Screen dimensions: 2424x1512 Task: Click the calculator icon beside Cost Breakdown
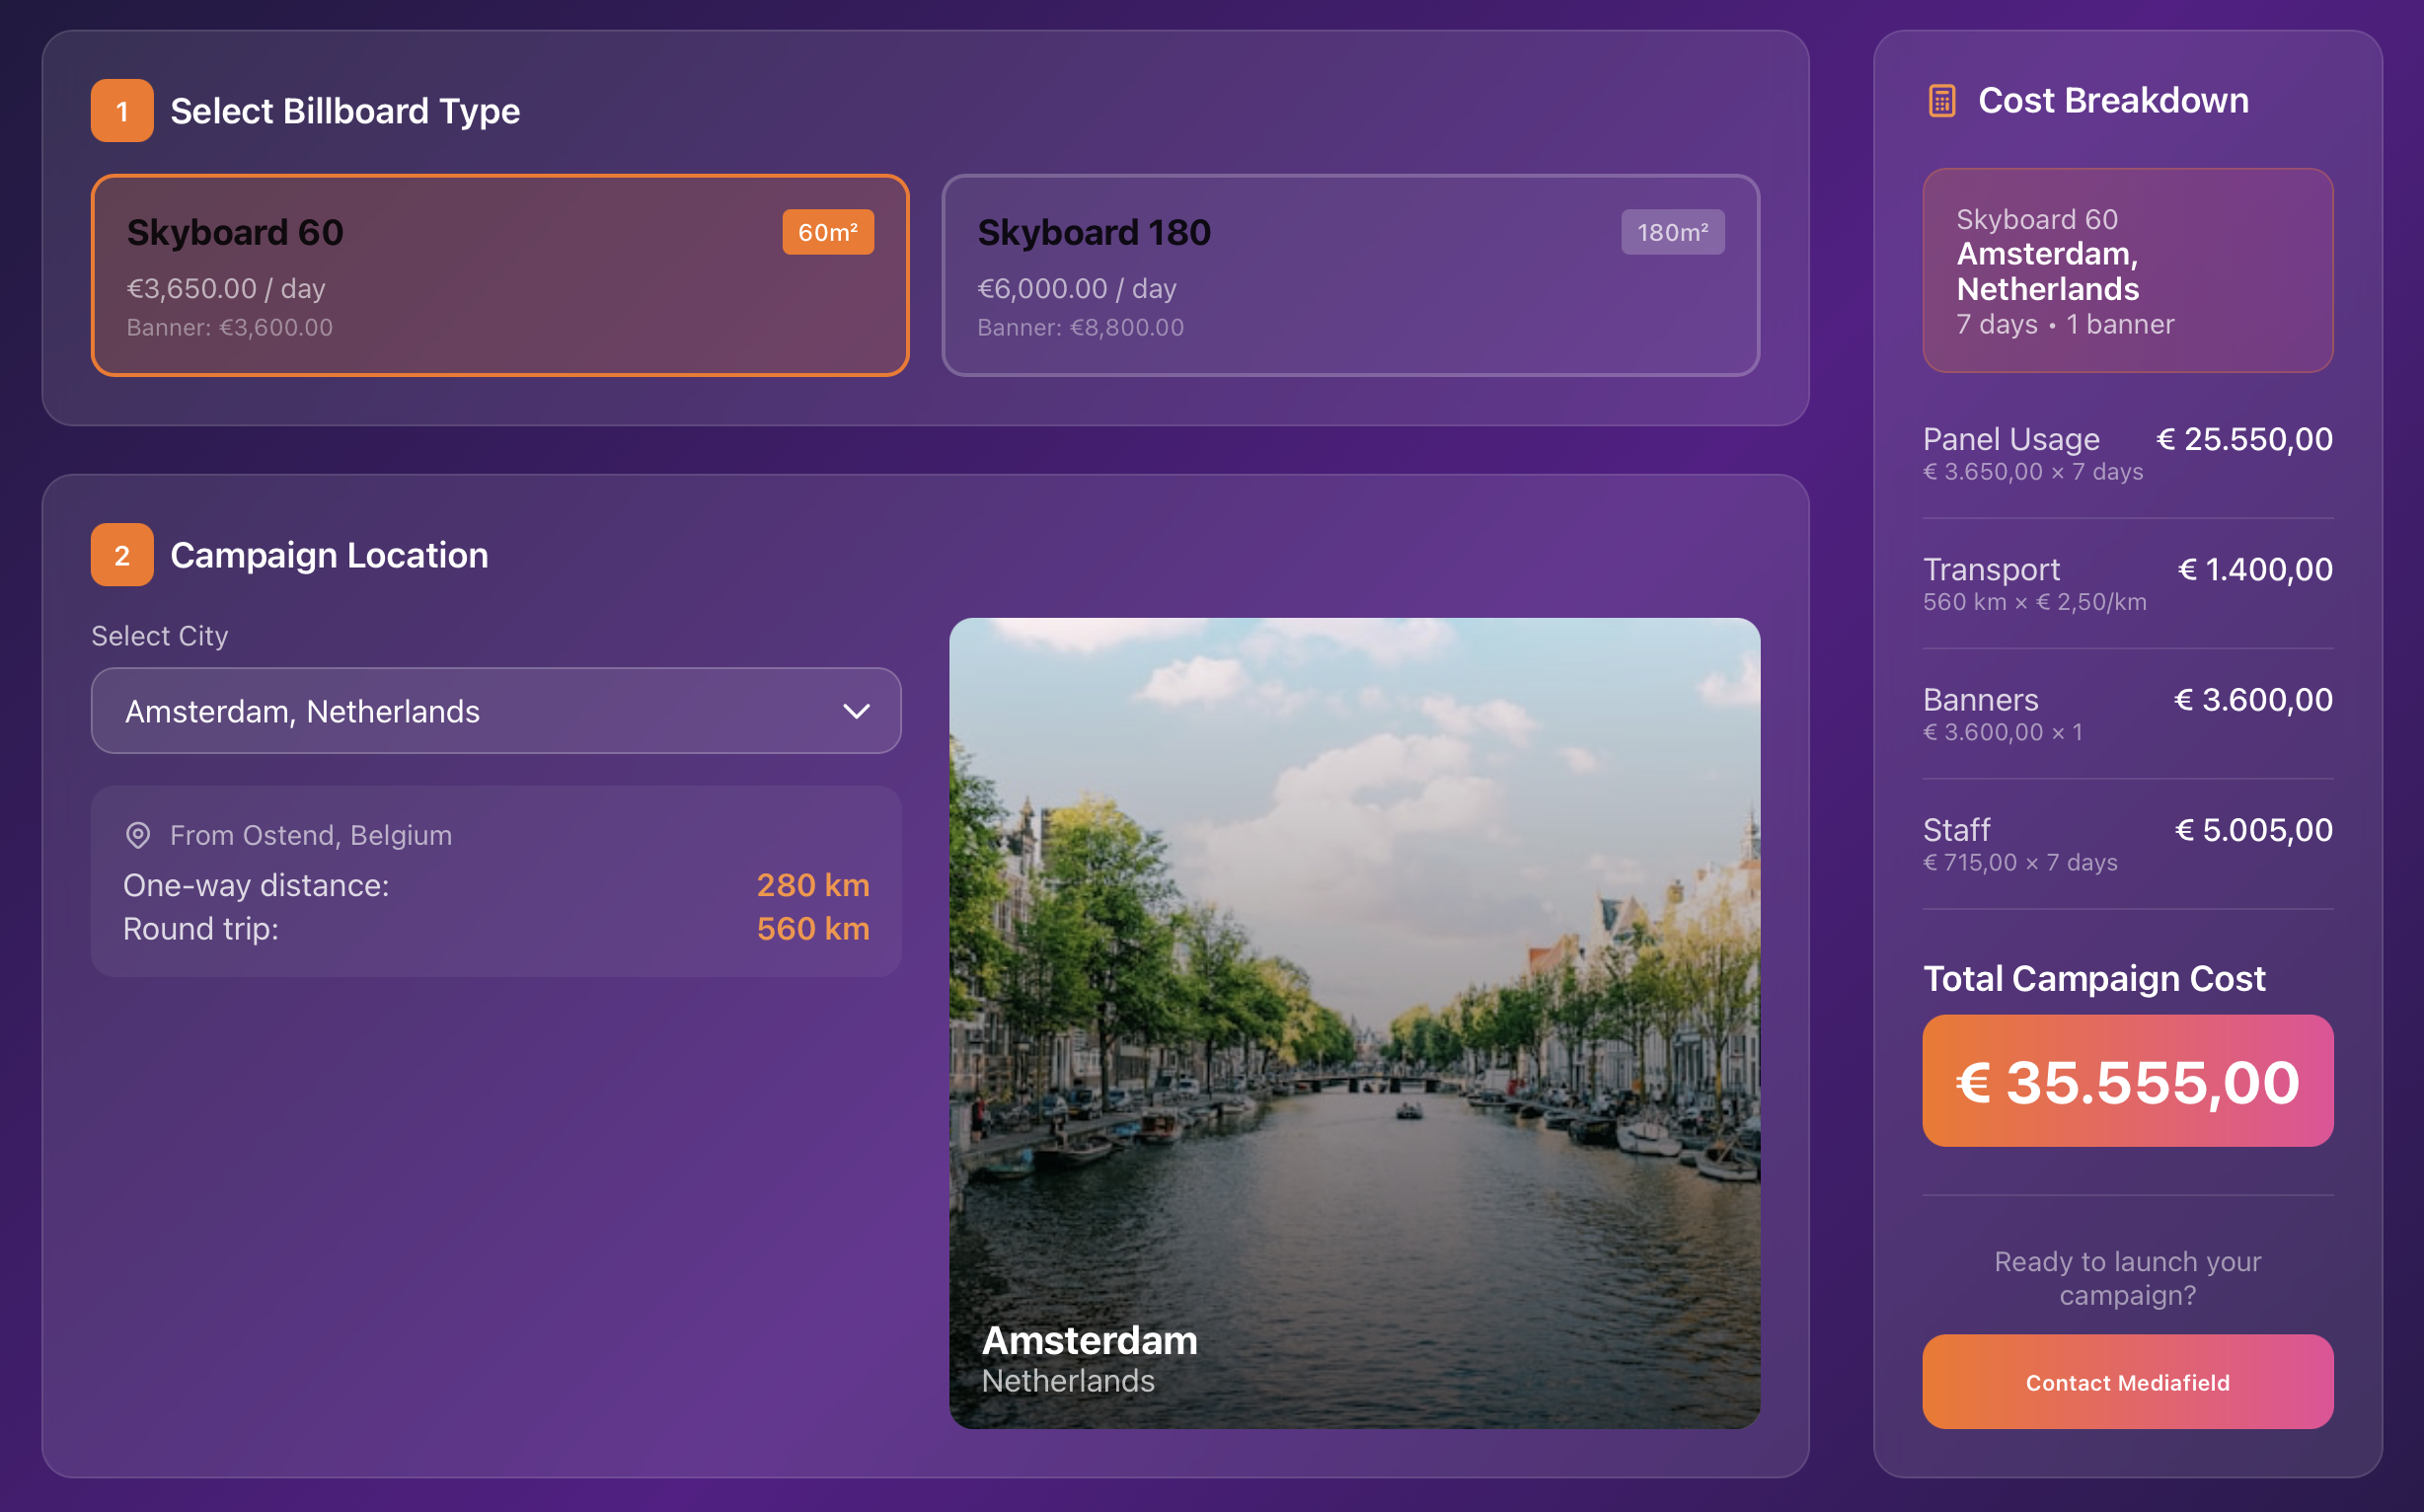point(1941,101)
